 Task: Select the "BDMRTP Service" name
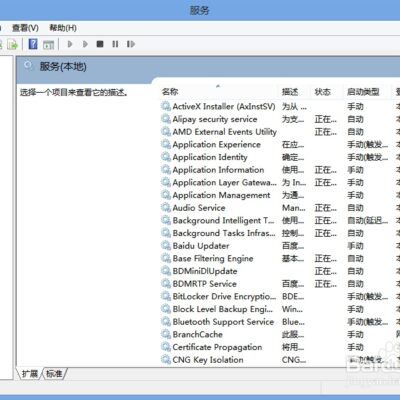point(205,284)
